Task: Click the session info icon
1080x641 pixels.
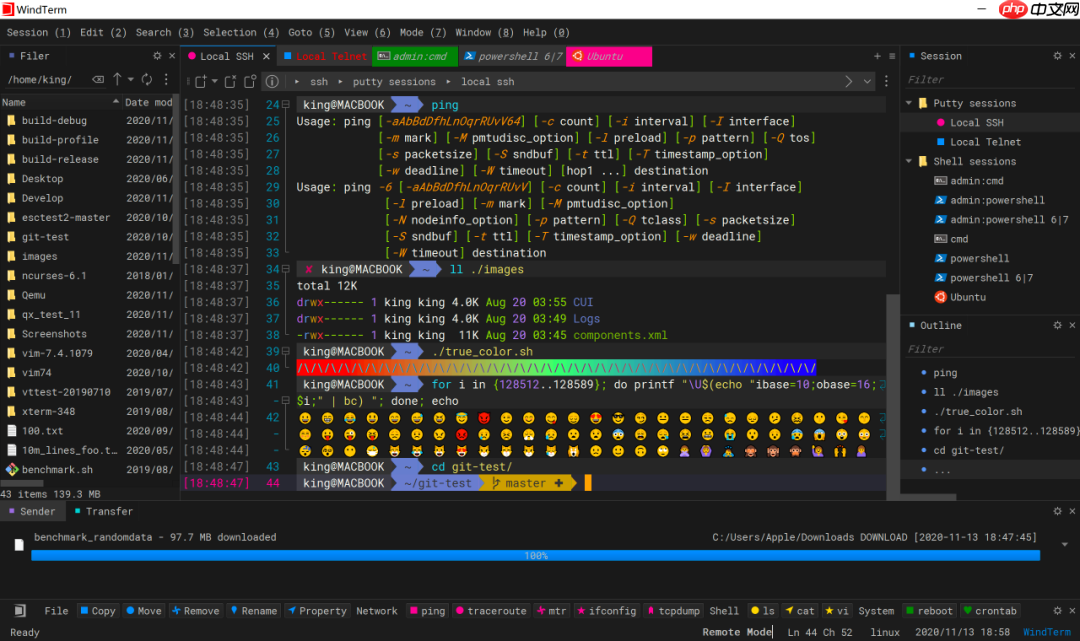Action: 272,81
